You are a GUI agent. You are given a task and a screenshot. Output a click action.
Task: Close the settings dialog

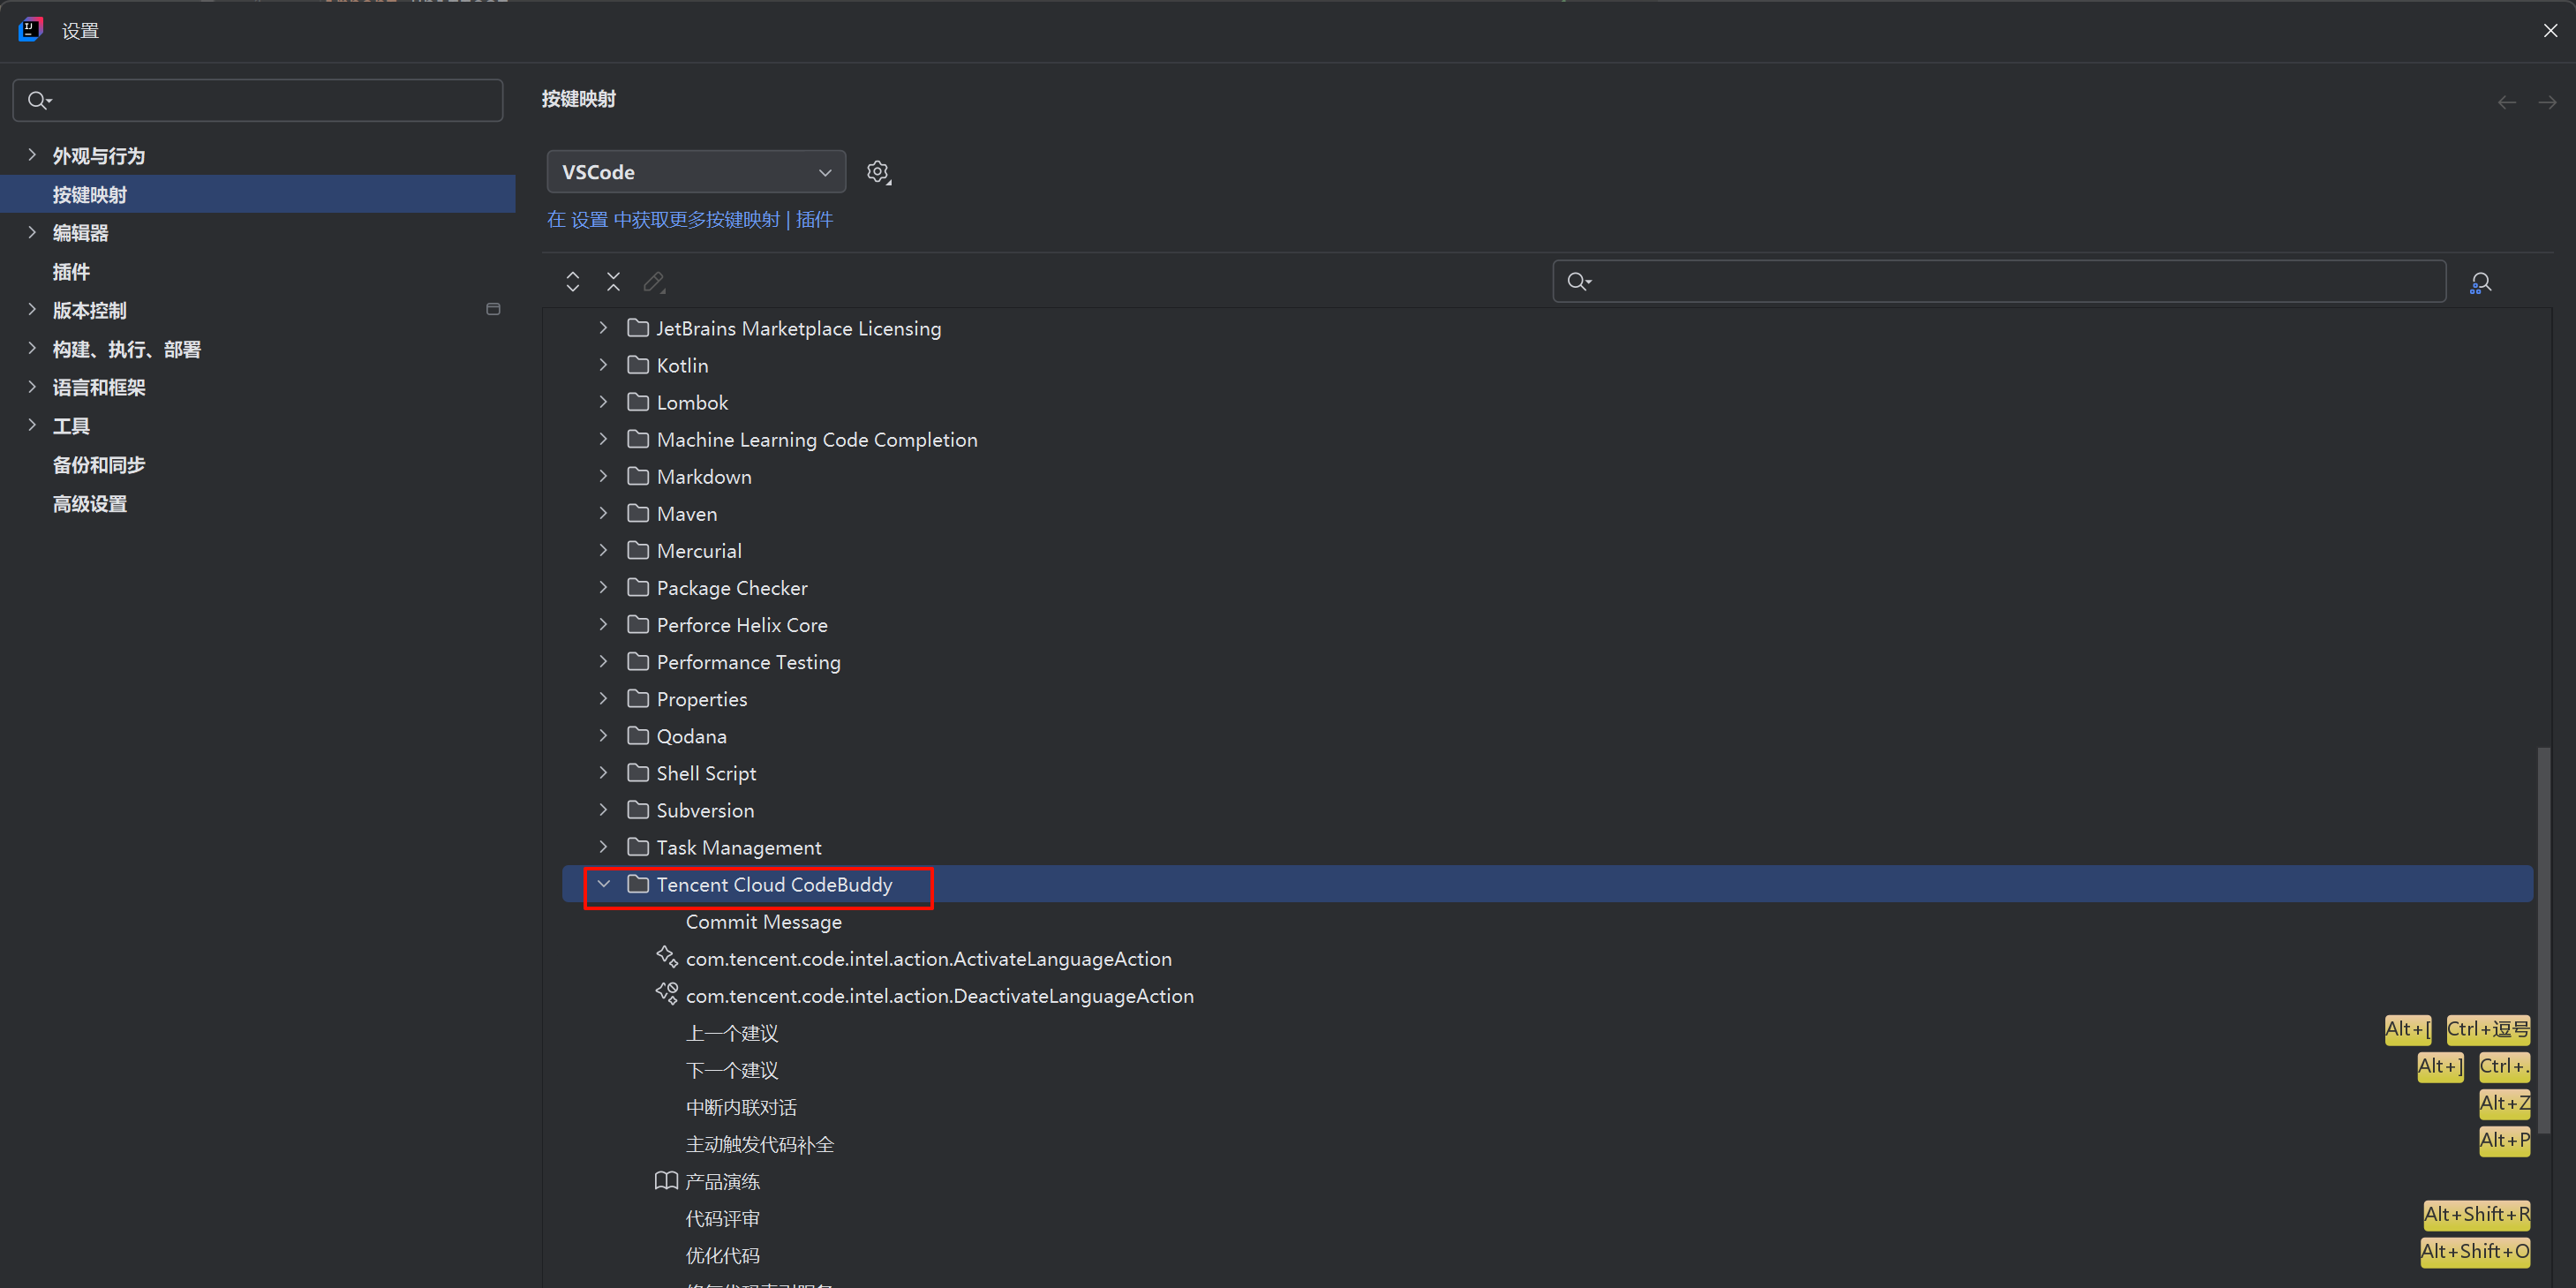coord(2550,30)
